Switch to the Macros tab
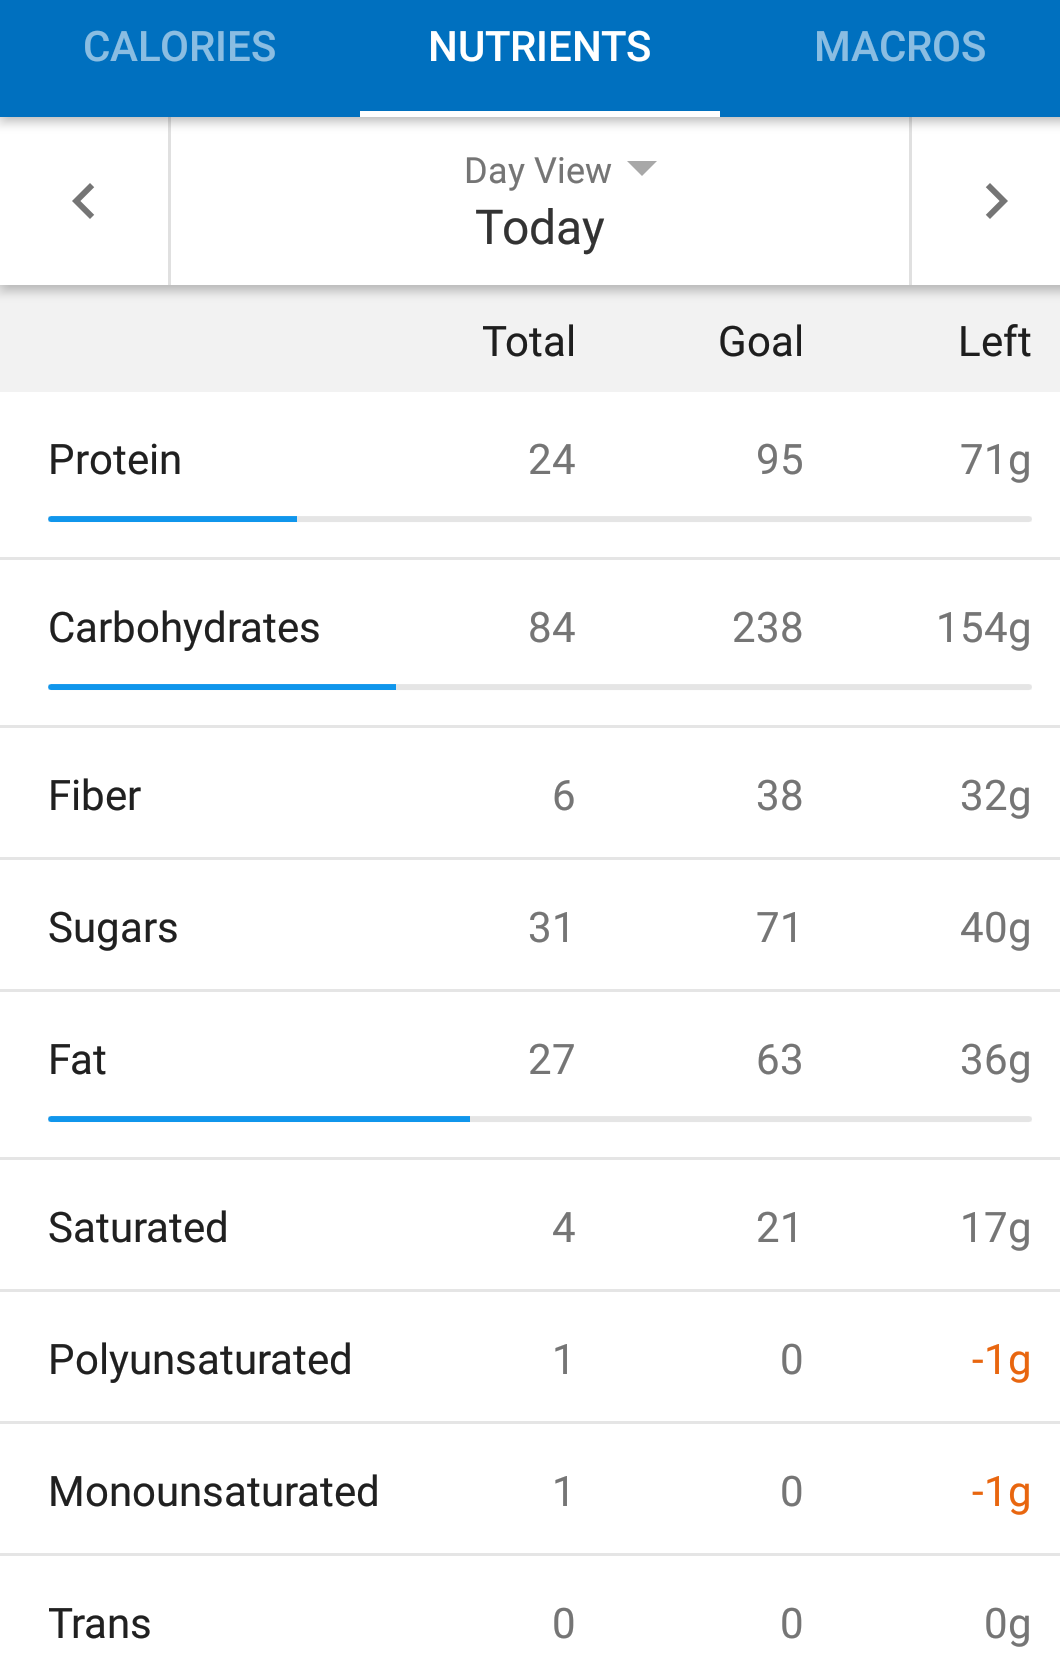1060x1666 pixels. click(900, 48)
